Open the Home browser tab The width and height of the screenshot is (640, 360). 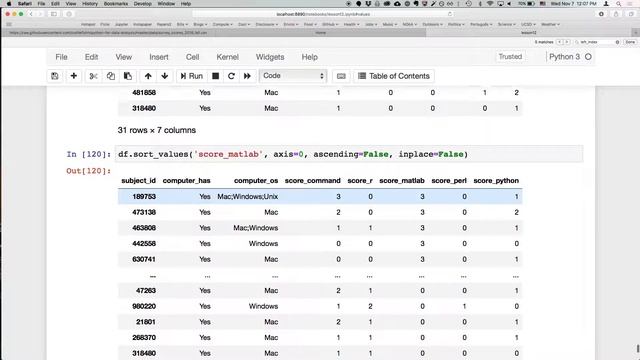tap(320, 33)
